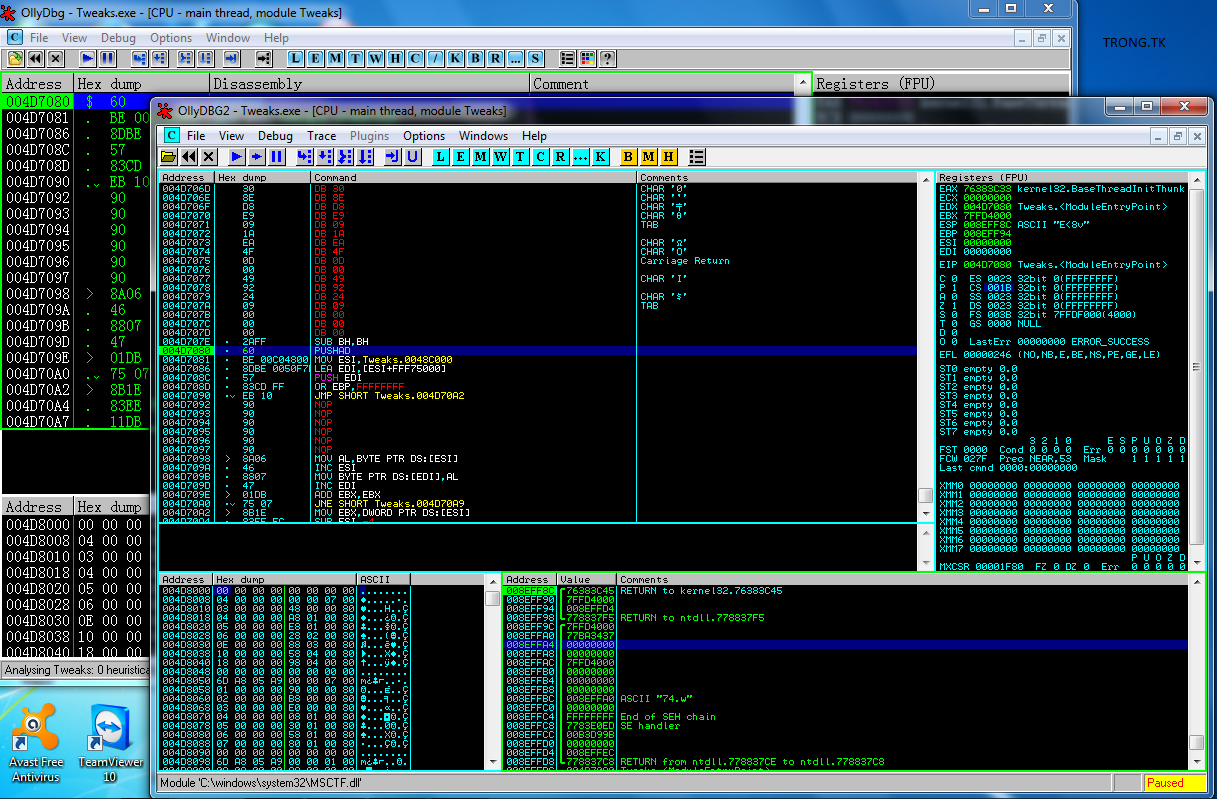Select the EAX register value 76383C33
Image resolution: width=1217 pixels, height=799 pixels.
pyautogui.click(x=986, y=189)
